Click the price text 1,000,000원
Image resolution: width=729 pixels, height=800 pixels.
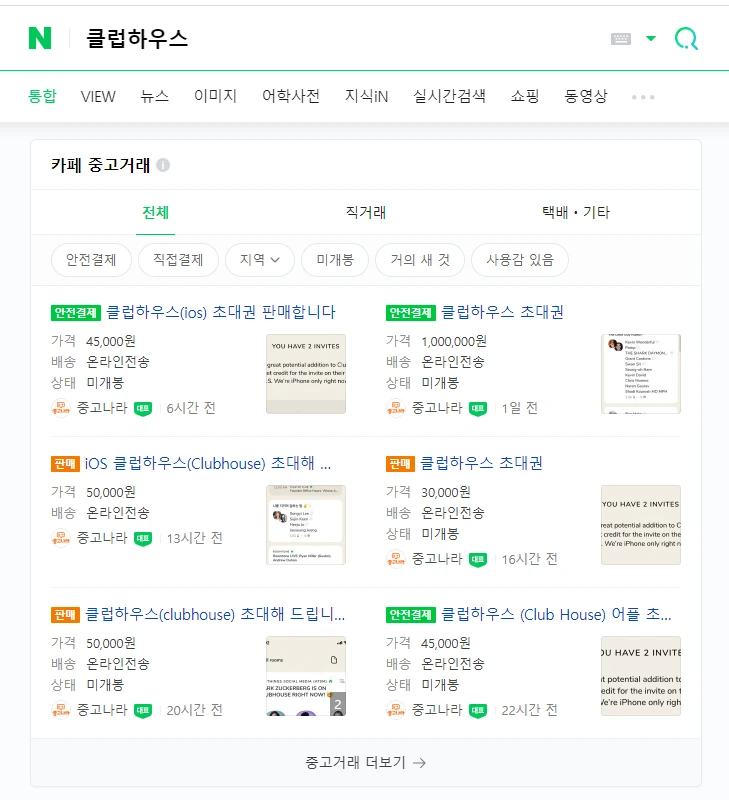(454, 341)
